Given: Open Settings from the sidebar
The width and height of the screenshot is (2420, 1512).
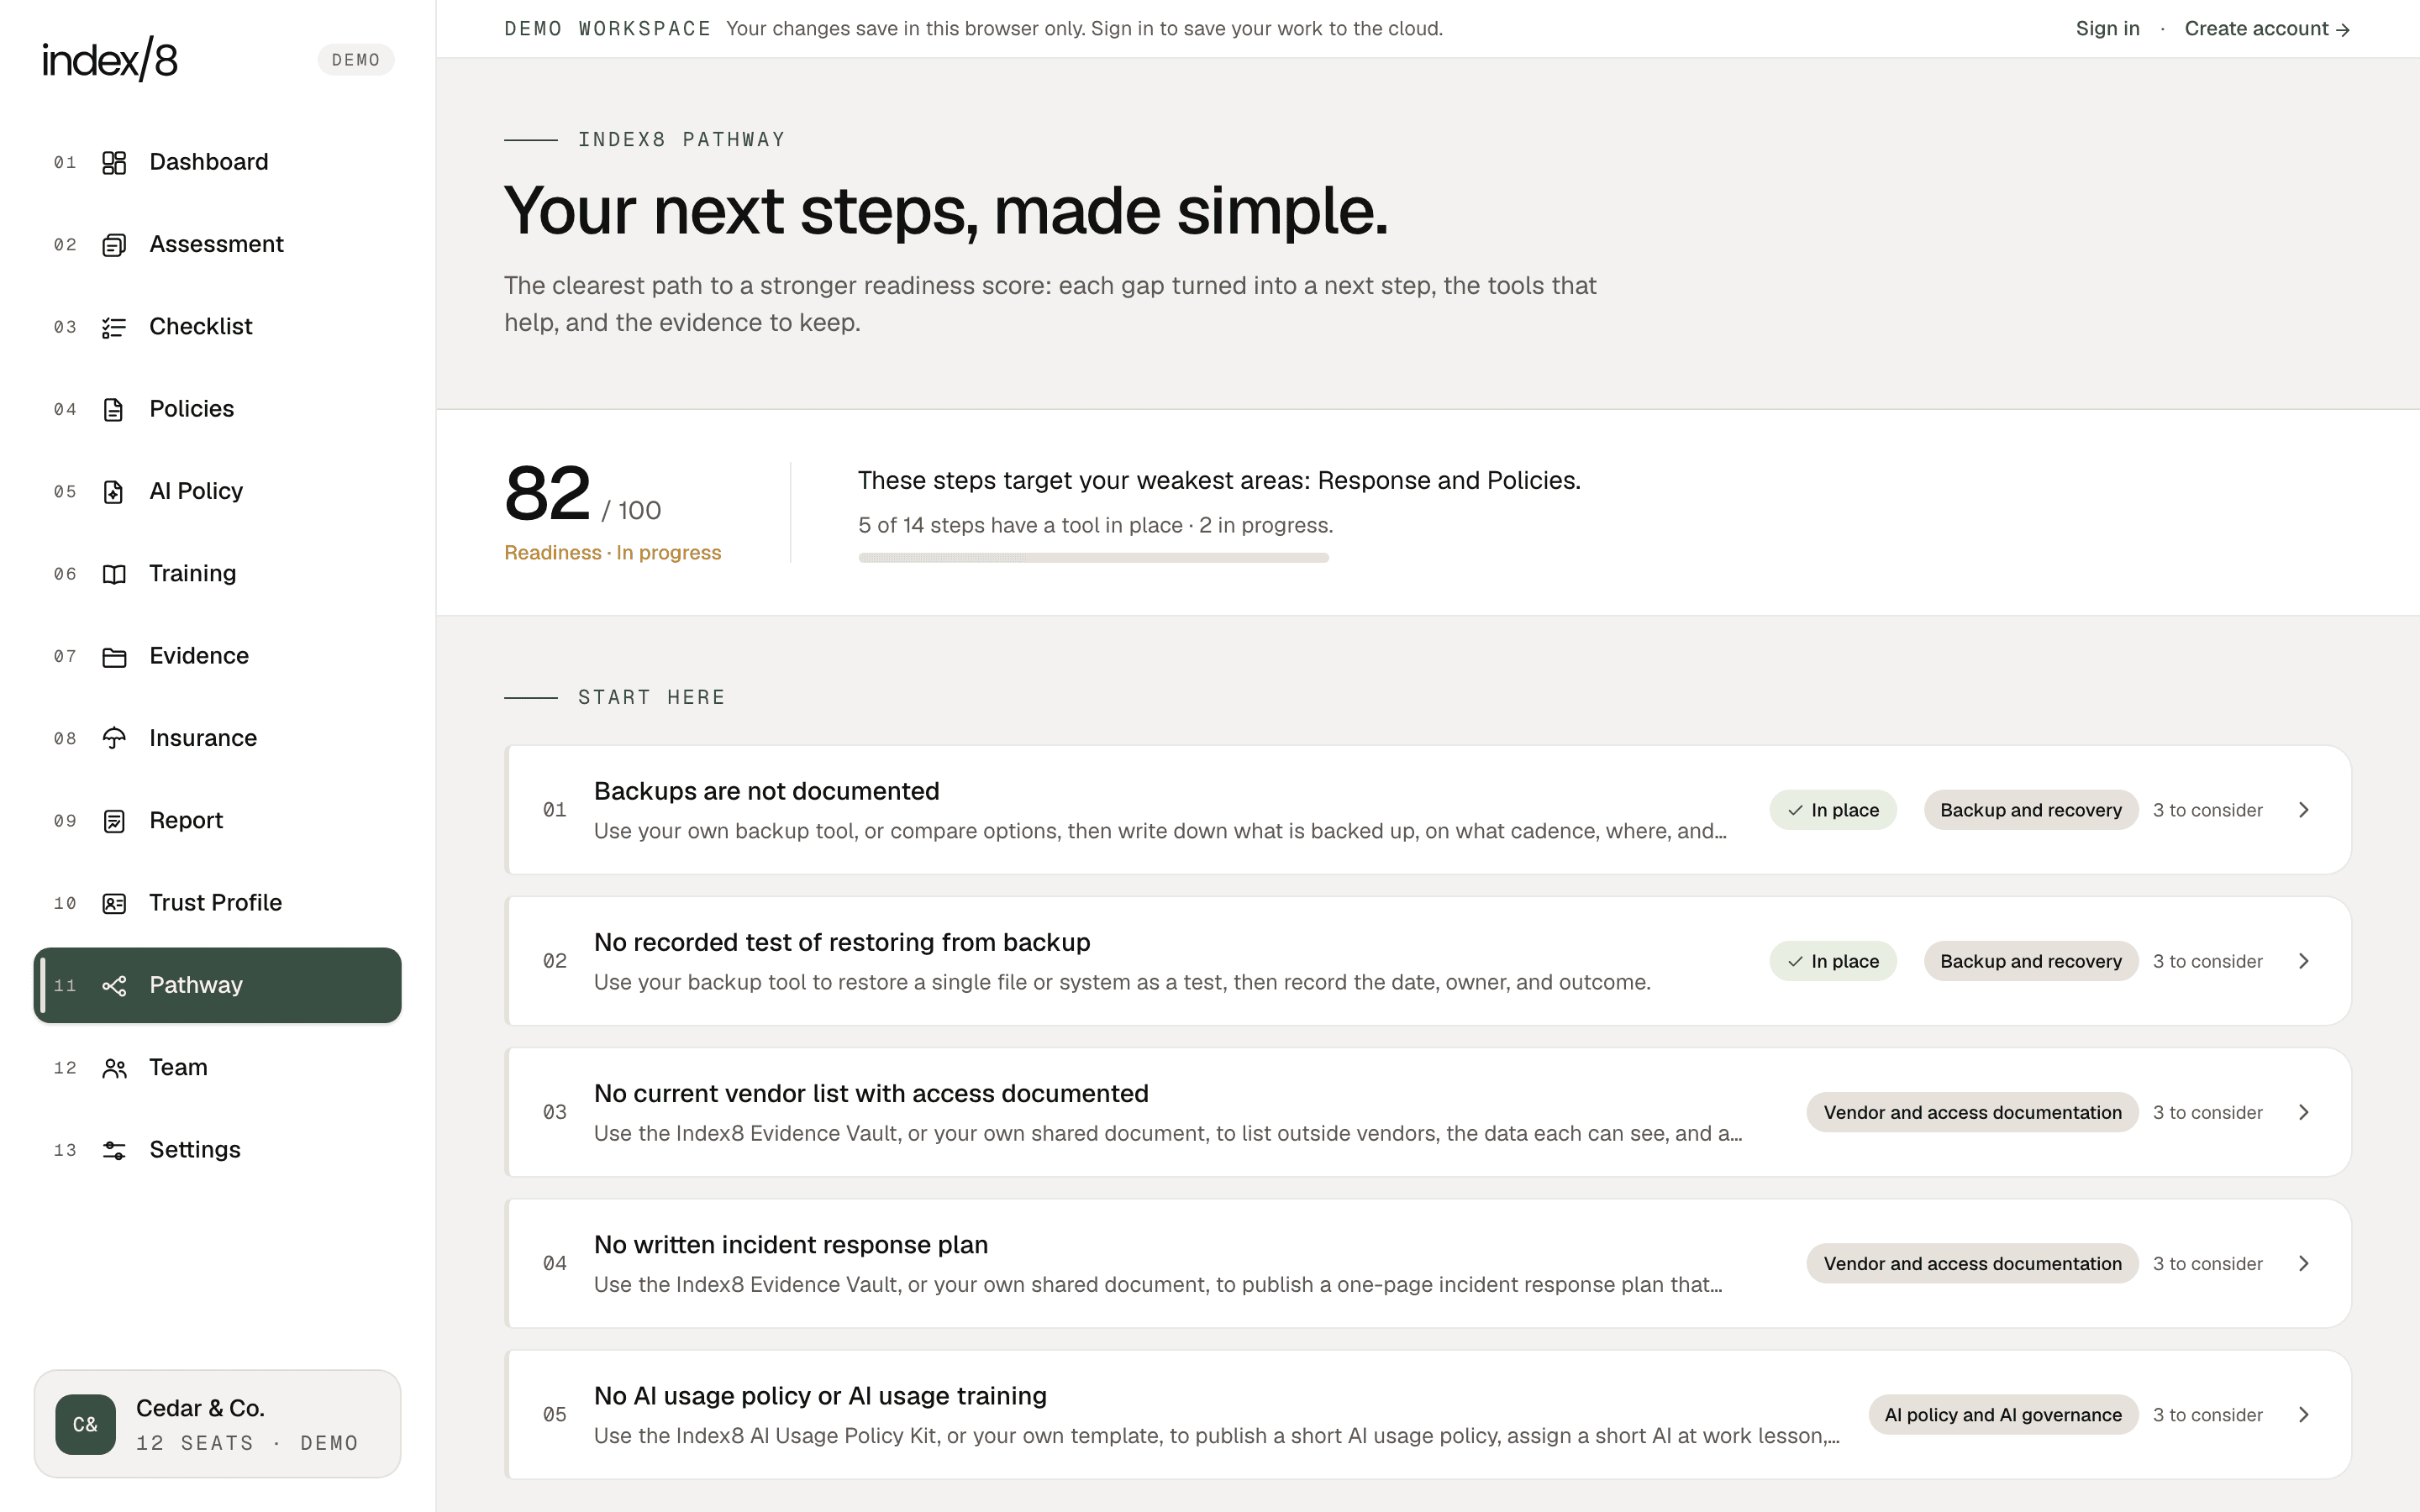Looking at the screenshot, I should [217, 1150].
